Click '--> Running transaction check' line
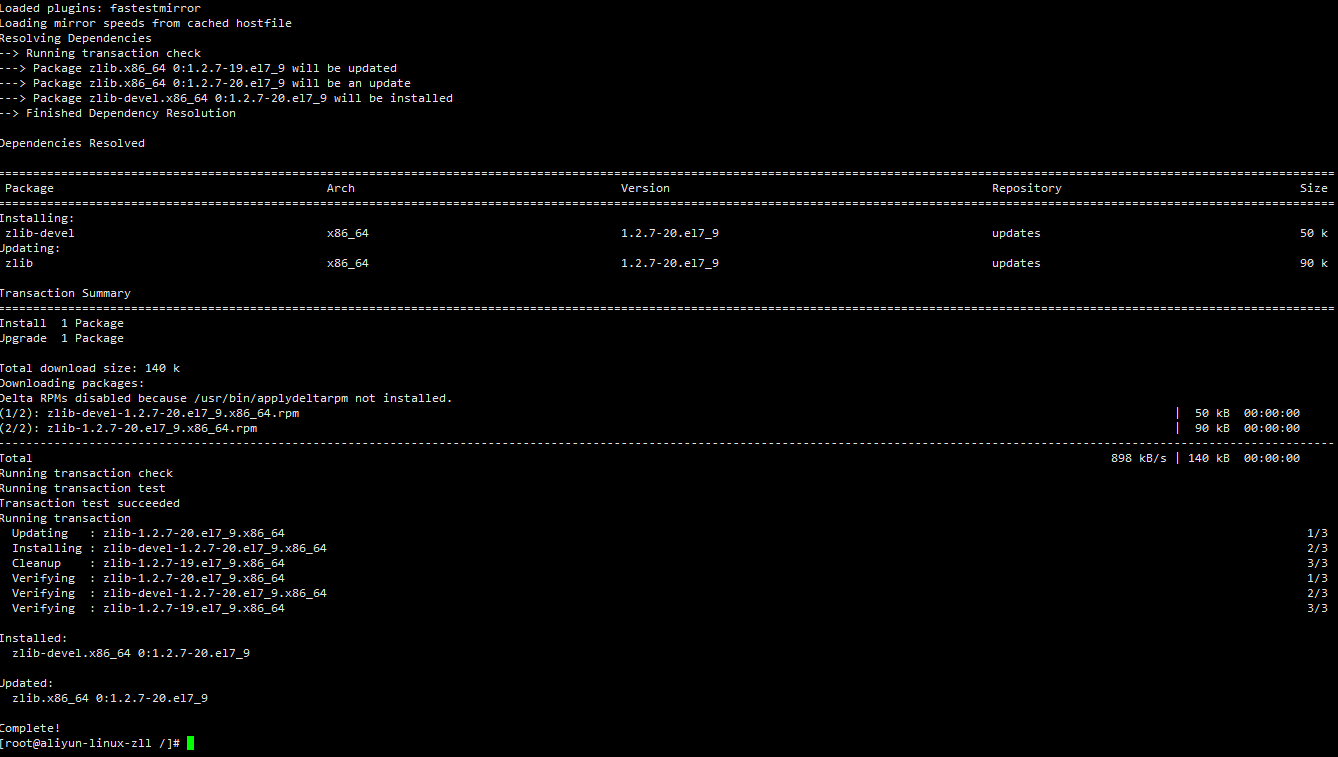Image resolution: width=1338 pixels, height=757 pixels. pos(100,53)
